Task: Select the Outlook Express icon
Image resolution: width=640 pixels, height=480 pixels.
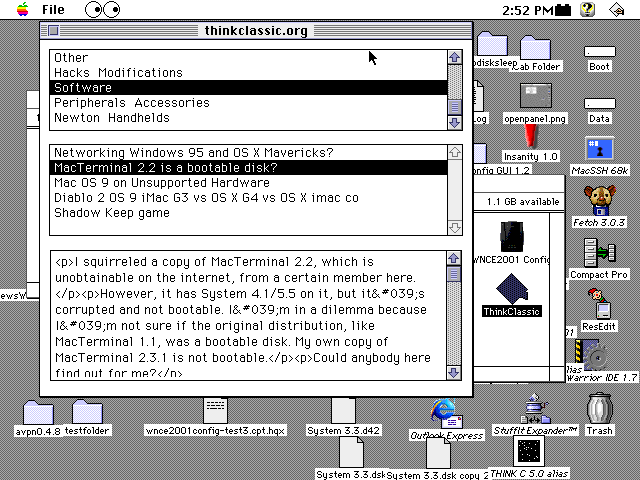Action: point(445,412)
